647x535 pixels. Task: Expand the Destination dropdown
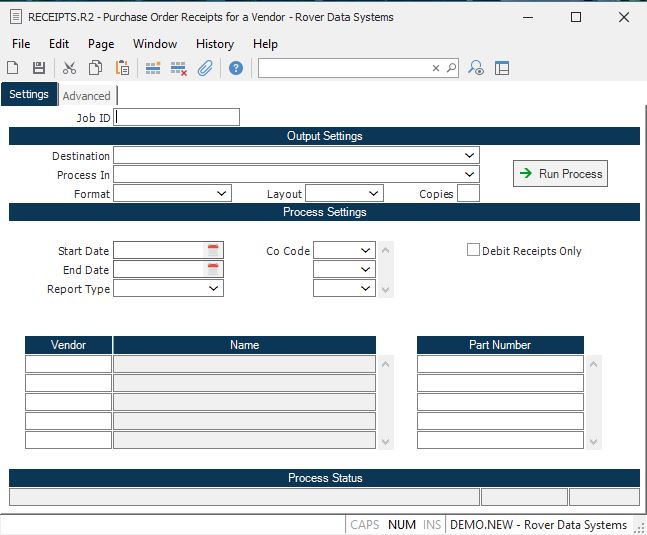point(469,156)
